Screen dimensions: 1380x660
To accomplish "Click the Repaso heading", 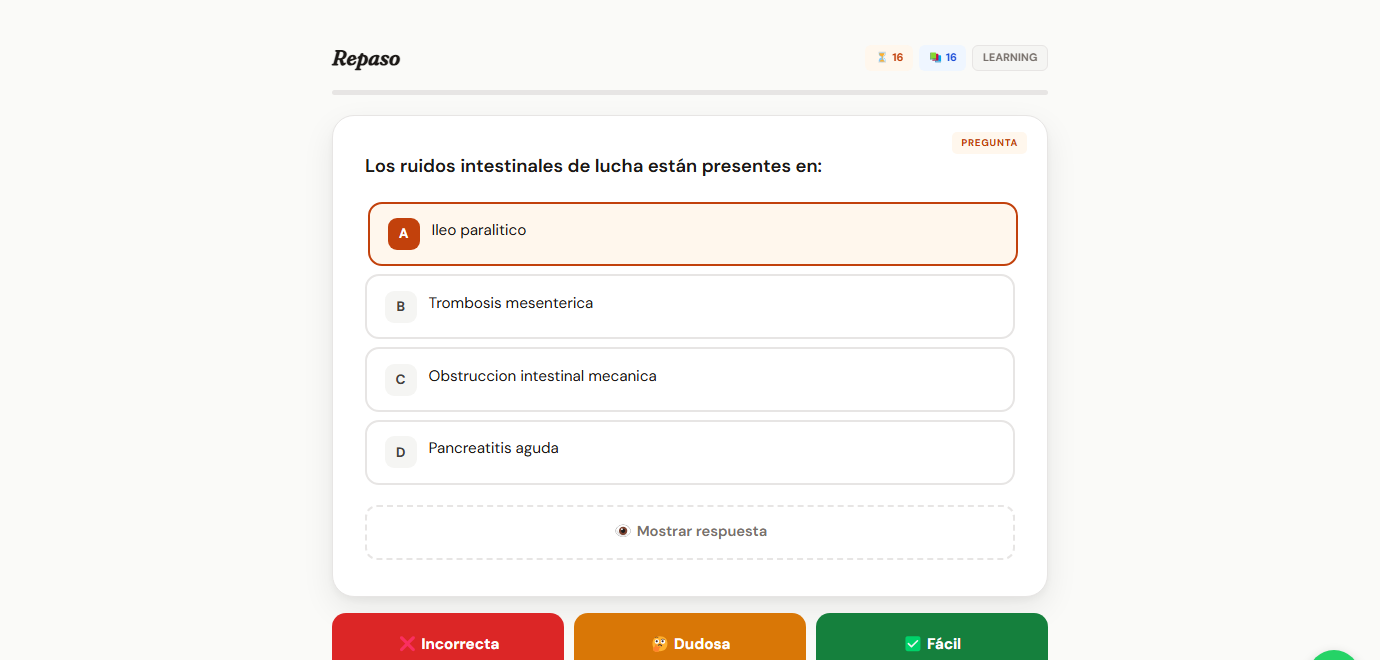I will (366, 58).
